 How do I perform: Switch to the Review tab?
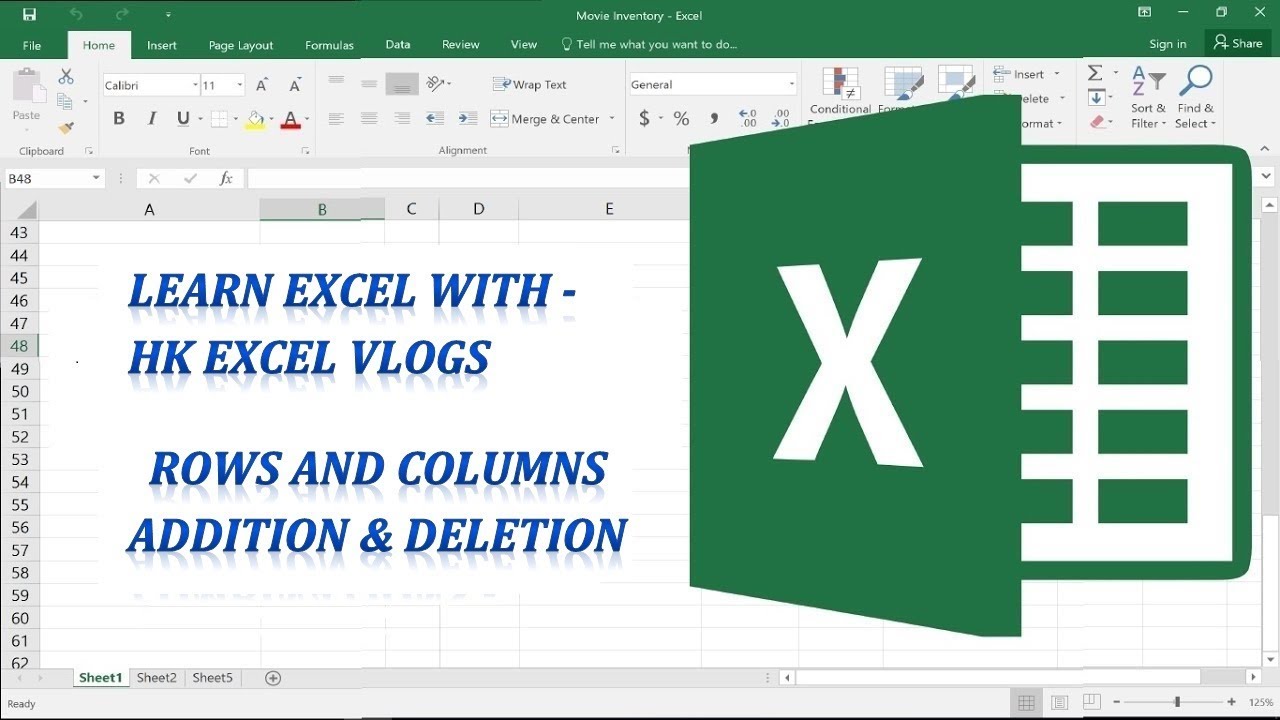(x=461, y=45)
